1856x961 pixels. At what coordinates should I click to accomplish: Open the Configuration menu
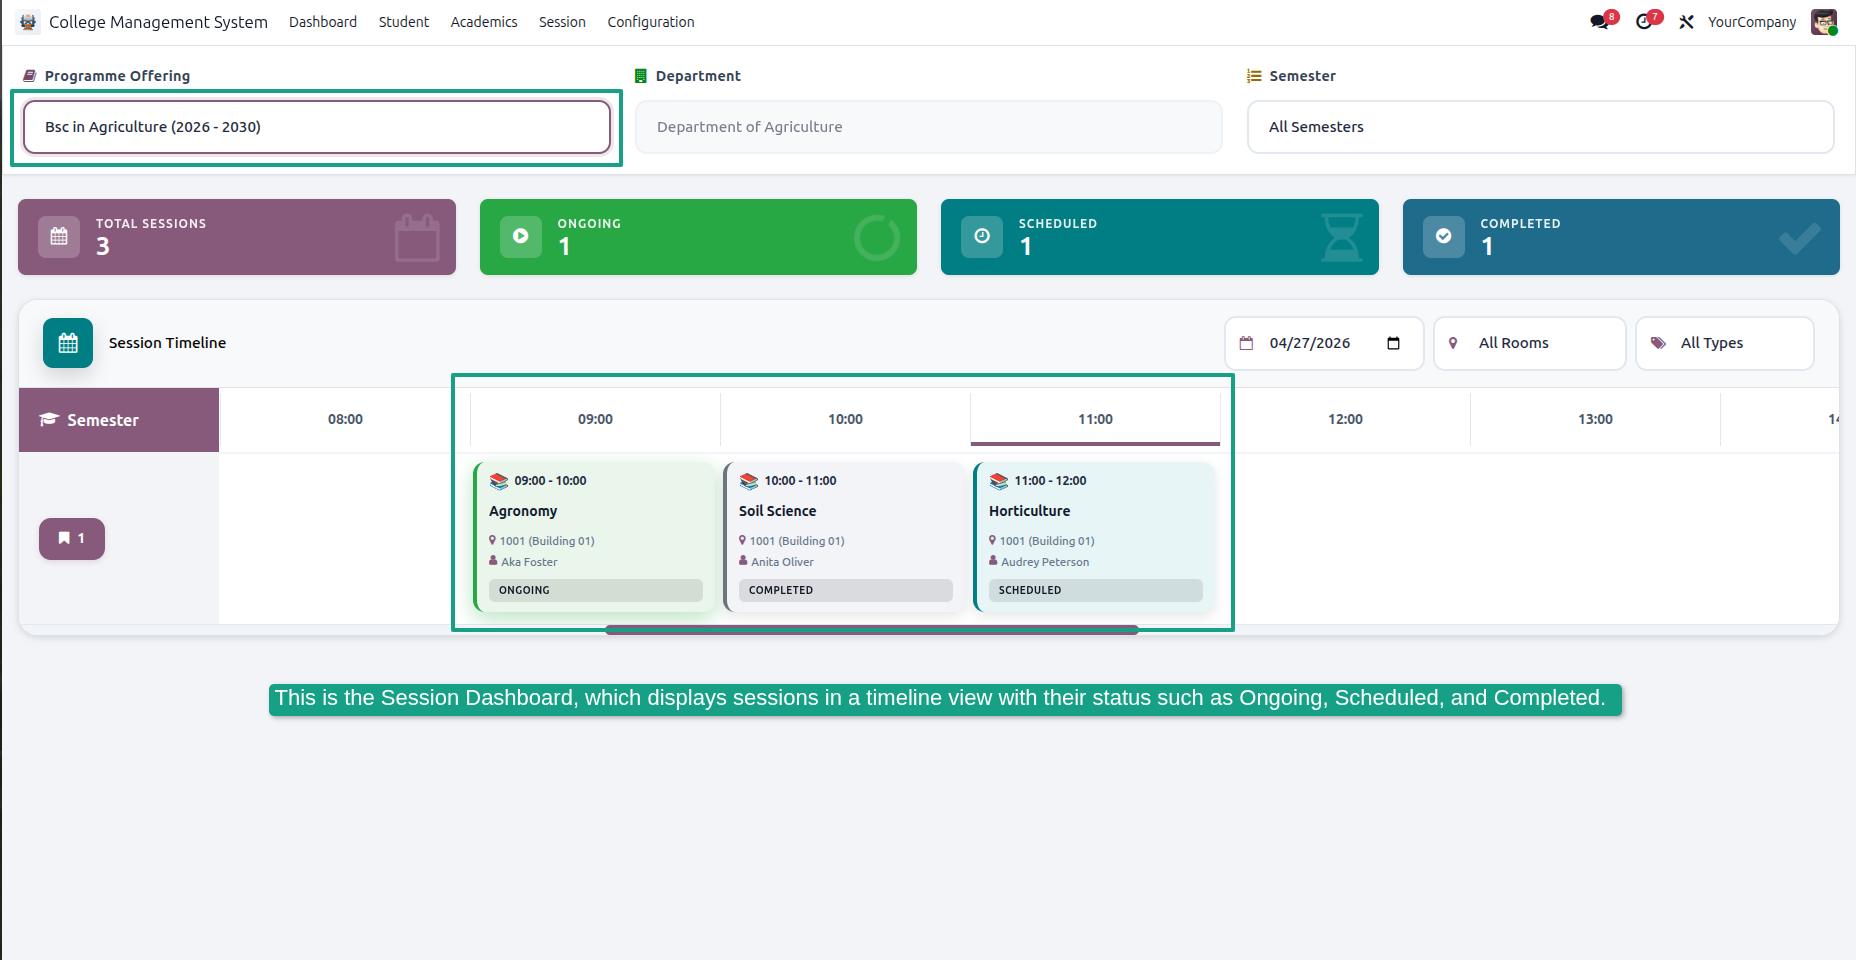click(x=651, y=22)
